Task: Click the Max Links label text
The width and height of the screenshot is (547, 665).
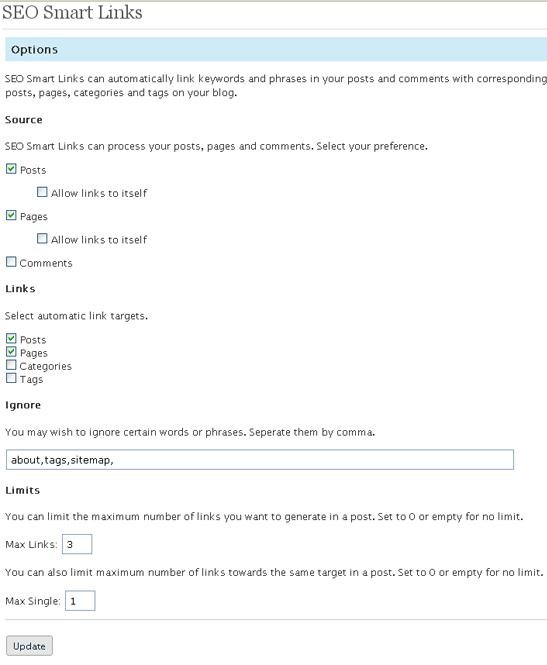Action: (31, 544)
